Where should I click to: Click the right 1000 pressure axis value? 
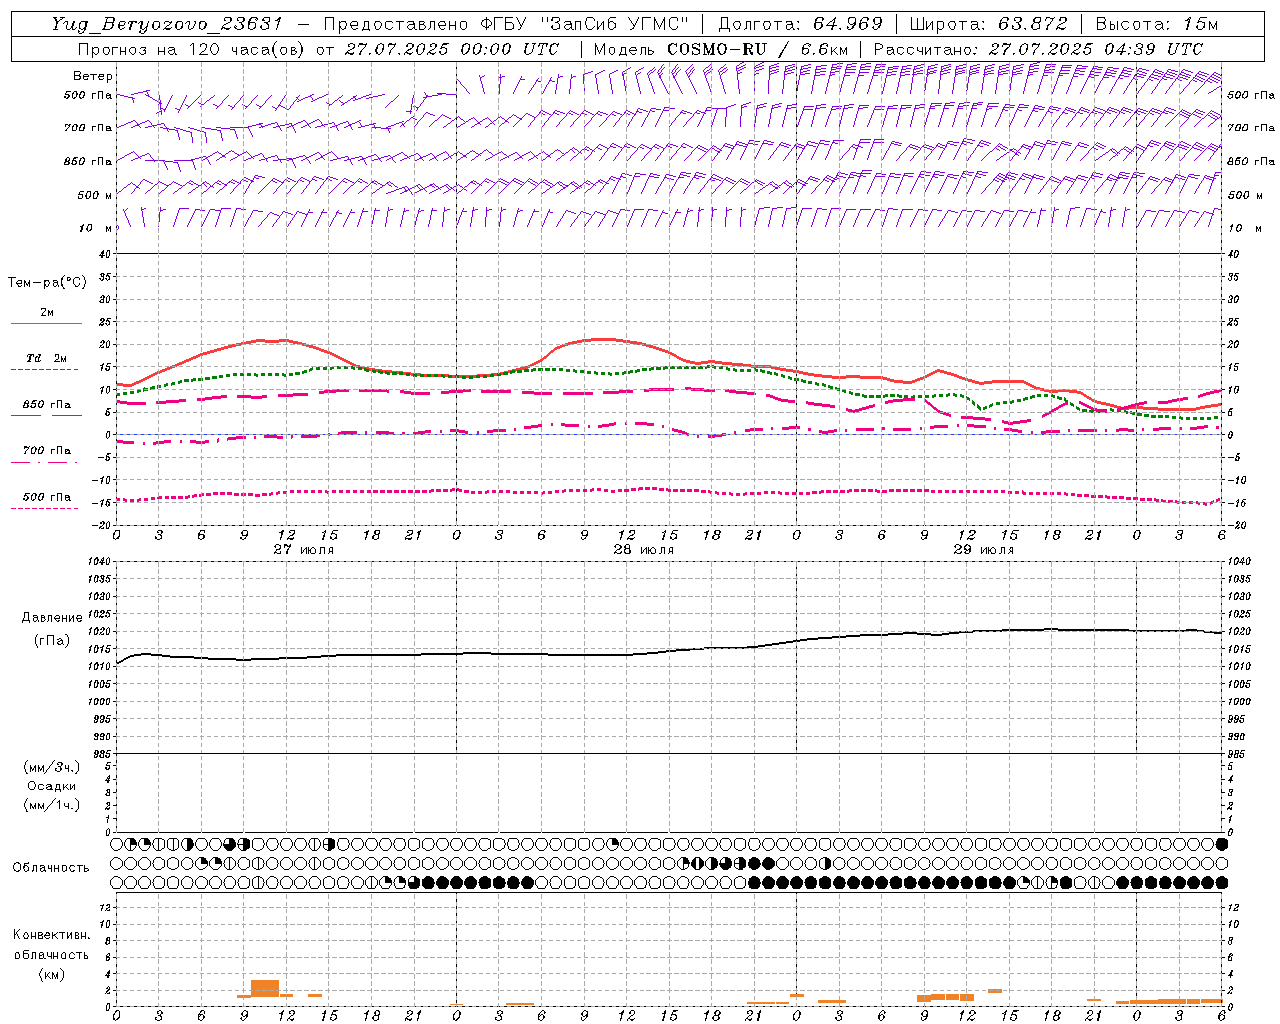click(x=1239, y=702)
